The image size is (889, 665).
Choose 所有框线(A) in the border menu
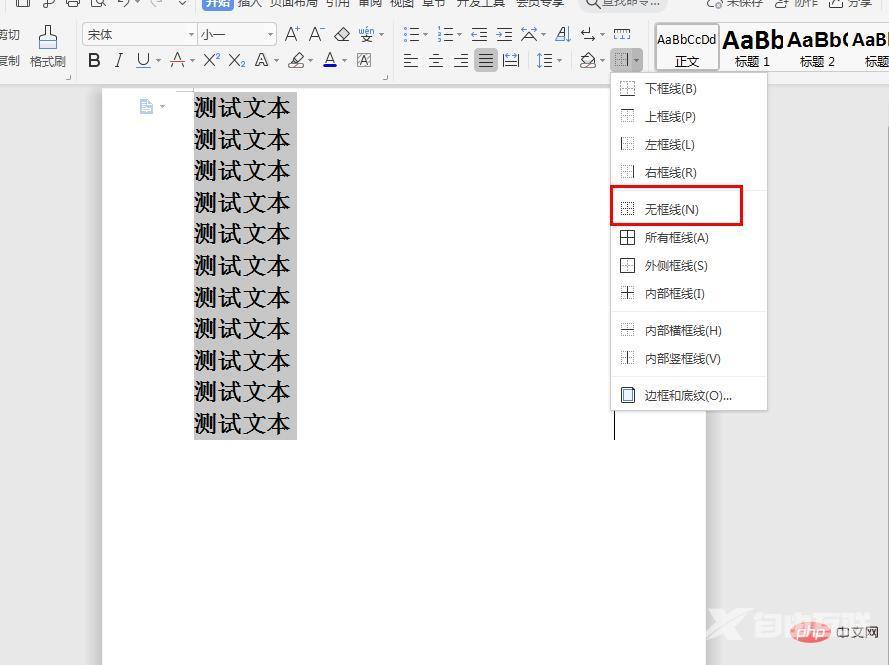click(x=676, y=238)
